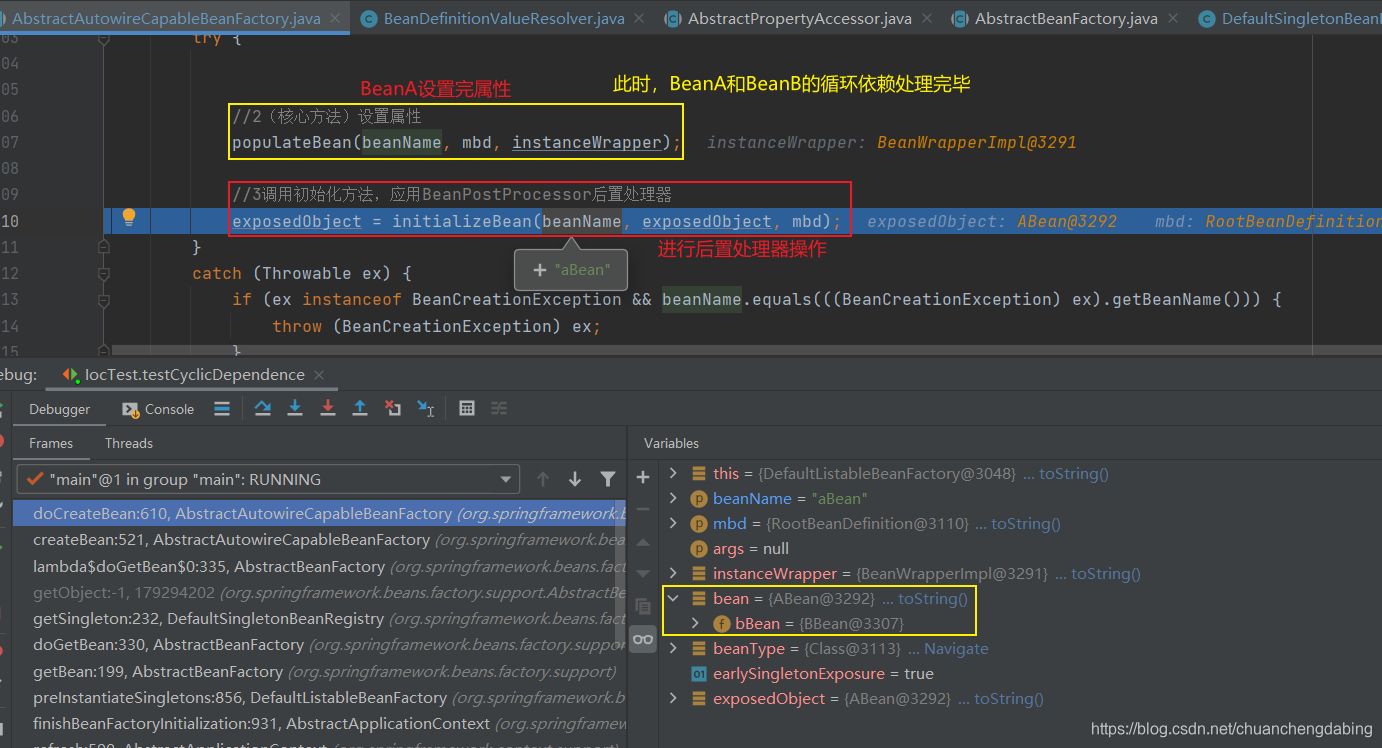Click the Drop Frame icon
This screenshot has width=1382, height=748.
(x=393, y=408)
